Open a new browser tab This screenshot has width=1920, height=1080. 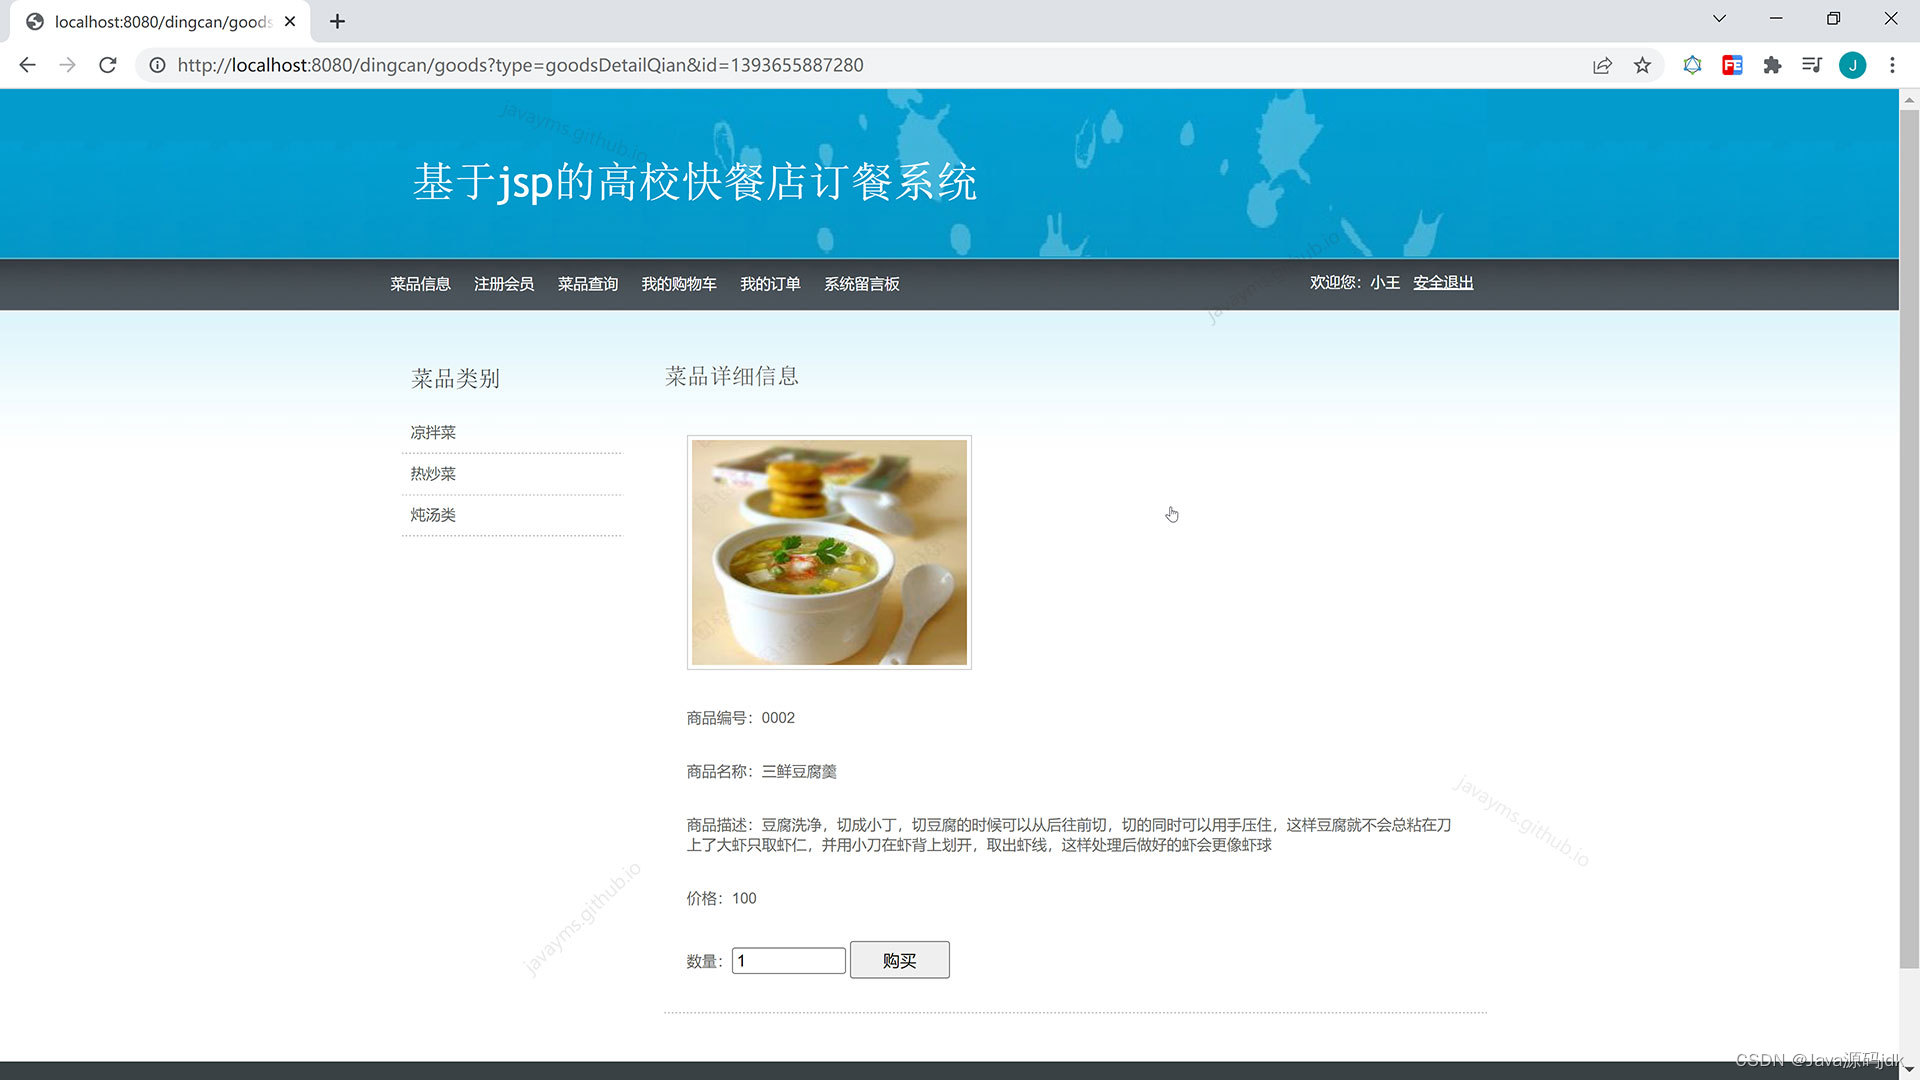coord(337,21)
